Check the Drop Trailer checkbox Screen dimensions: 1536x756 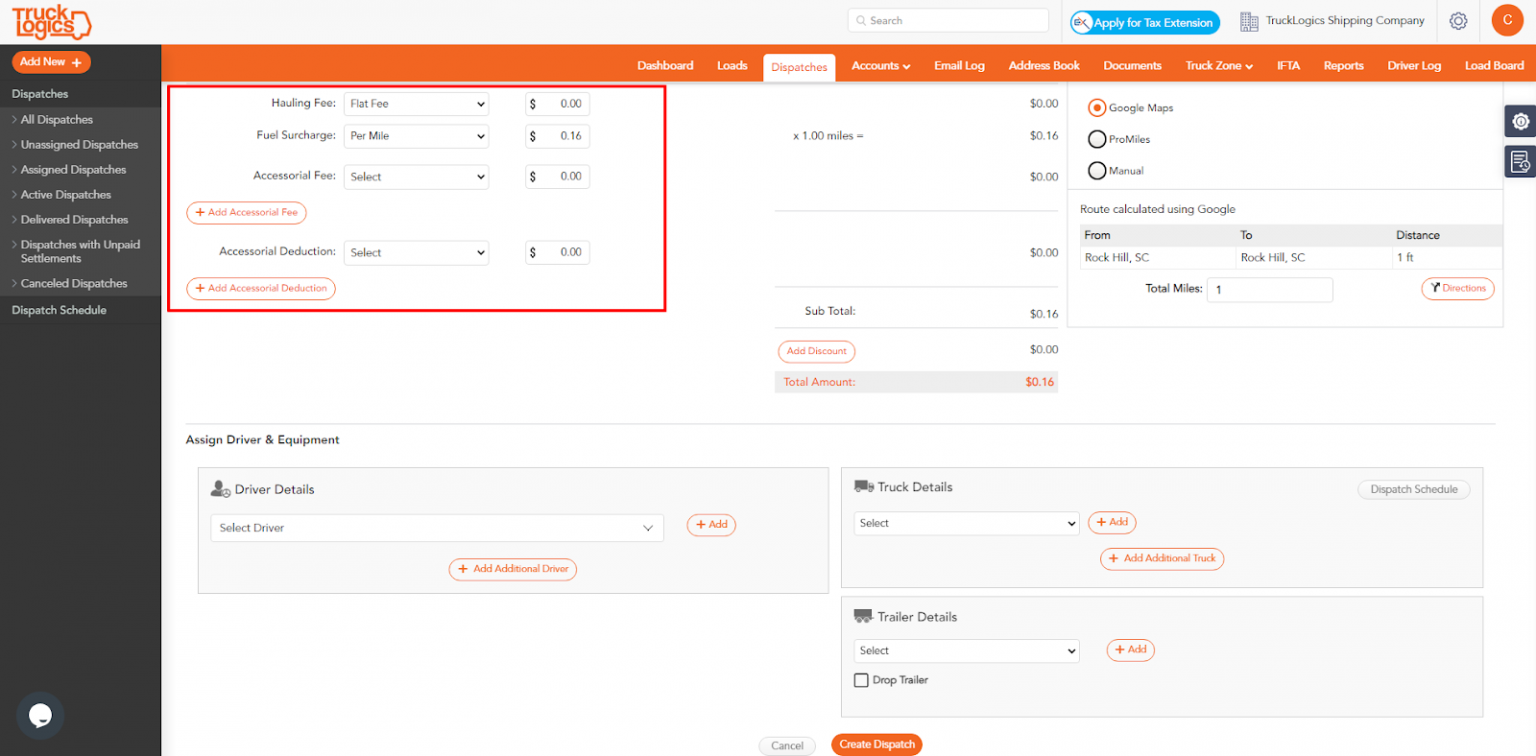click(861, 679)
